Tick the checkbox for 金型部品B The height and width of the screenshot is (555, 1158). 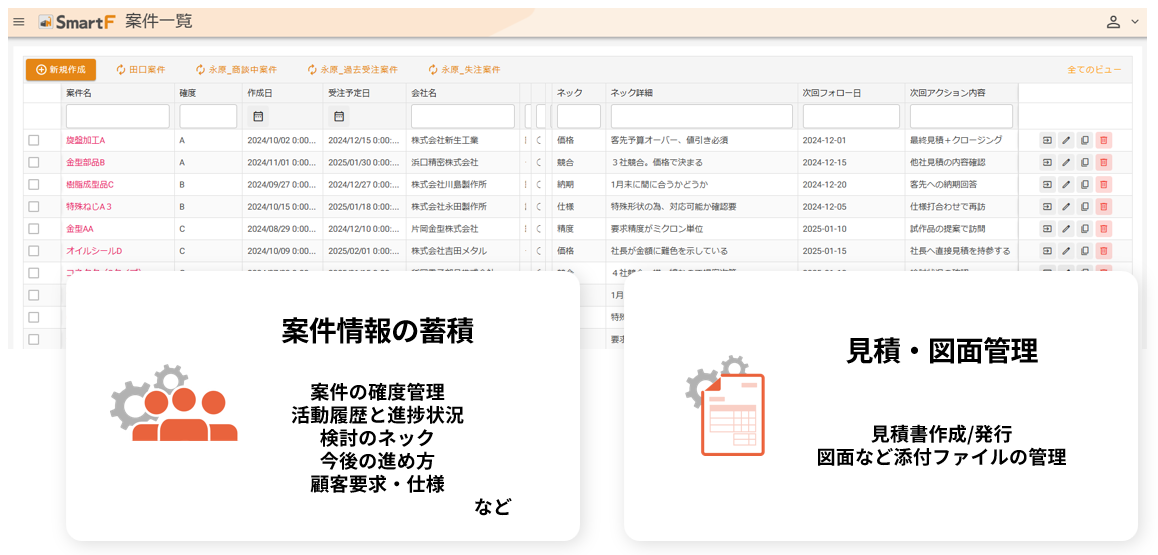pos(33,162)
